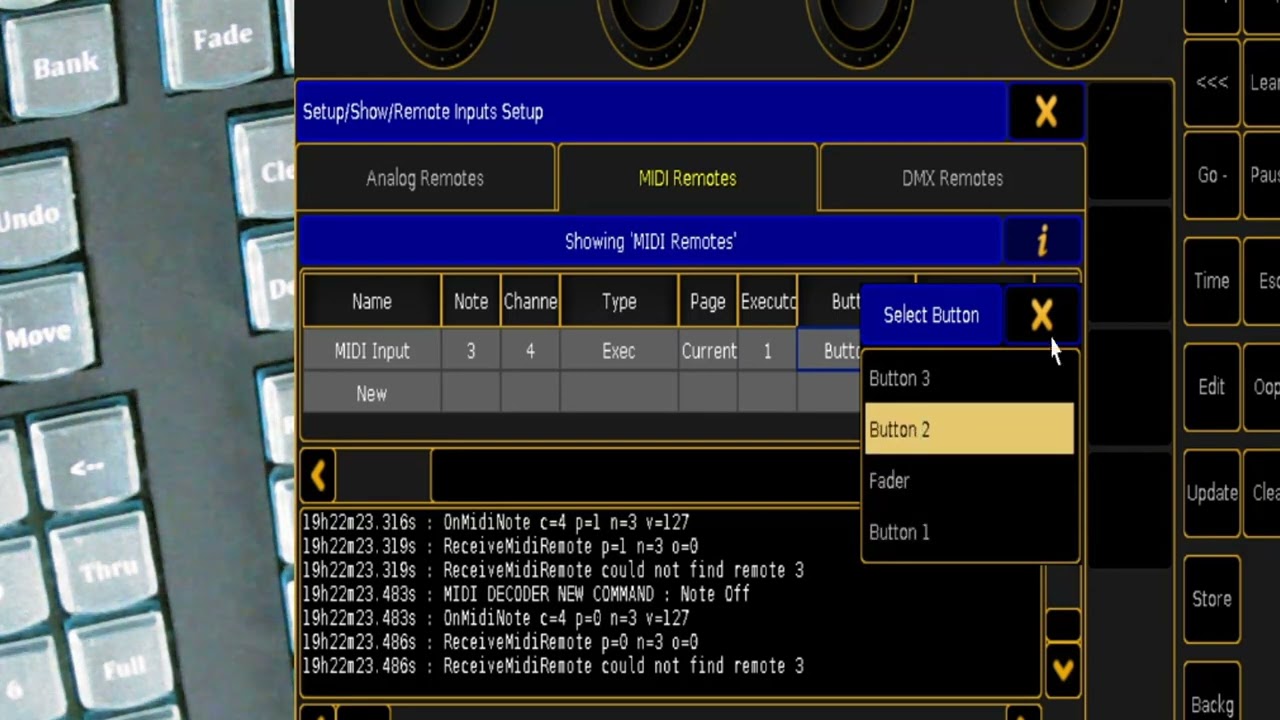
Task: Close the Remote Inputs Setup dialog
Action: click(1046, 111)
